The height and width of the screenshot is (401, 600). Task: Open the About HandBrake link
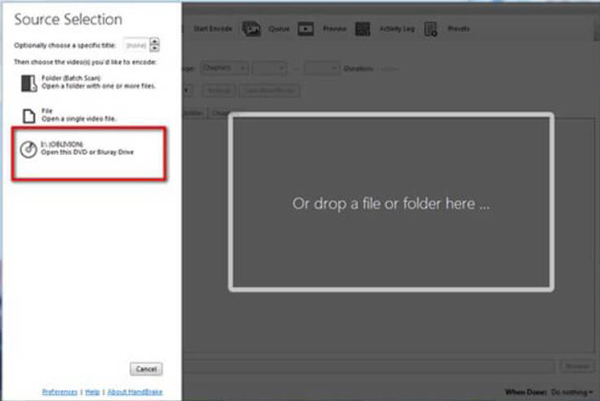[135, 392]
